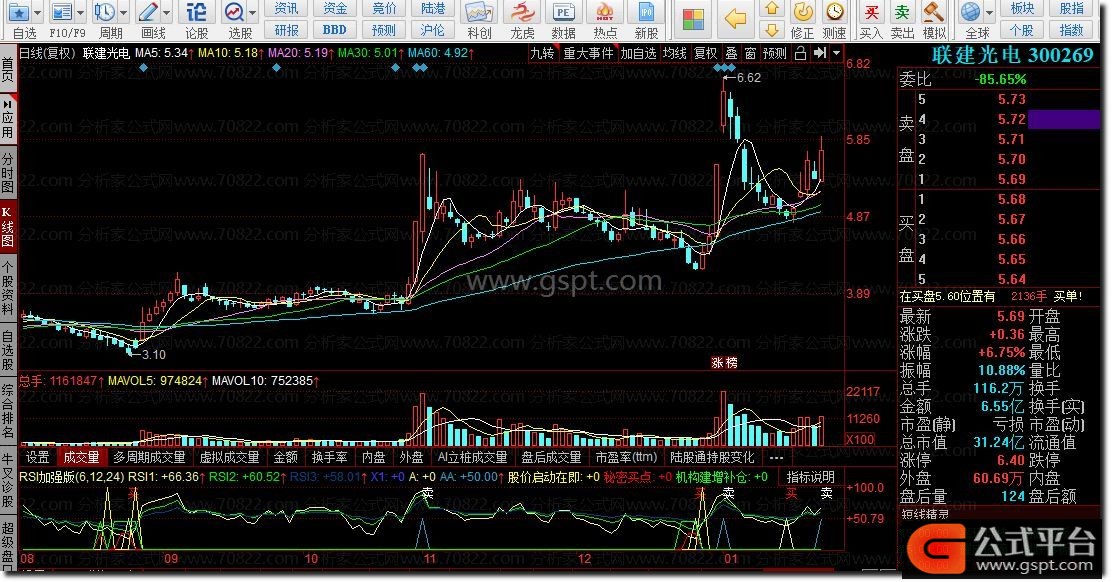Toggle the 九转 indicator
Viewport: 1112px width, 582px height.
pyautogui.click(x=543, y=53)
